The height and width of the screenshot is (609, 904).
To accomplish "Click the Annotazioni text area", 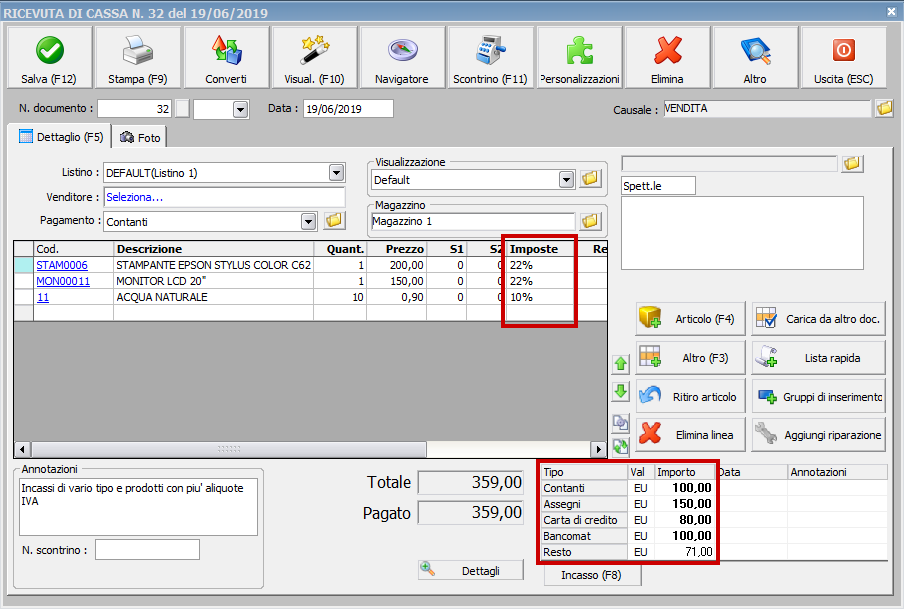I will (138, 507).
